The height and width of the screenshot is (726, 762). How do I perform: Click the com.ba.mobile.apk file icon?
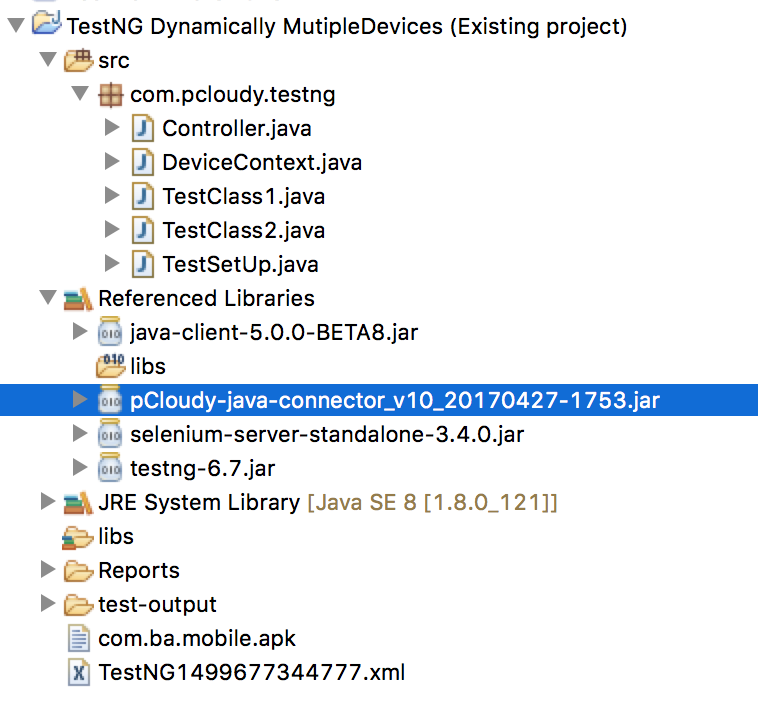[x=79, y=639]
